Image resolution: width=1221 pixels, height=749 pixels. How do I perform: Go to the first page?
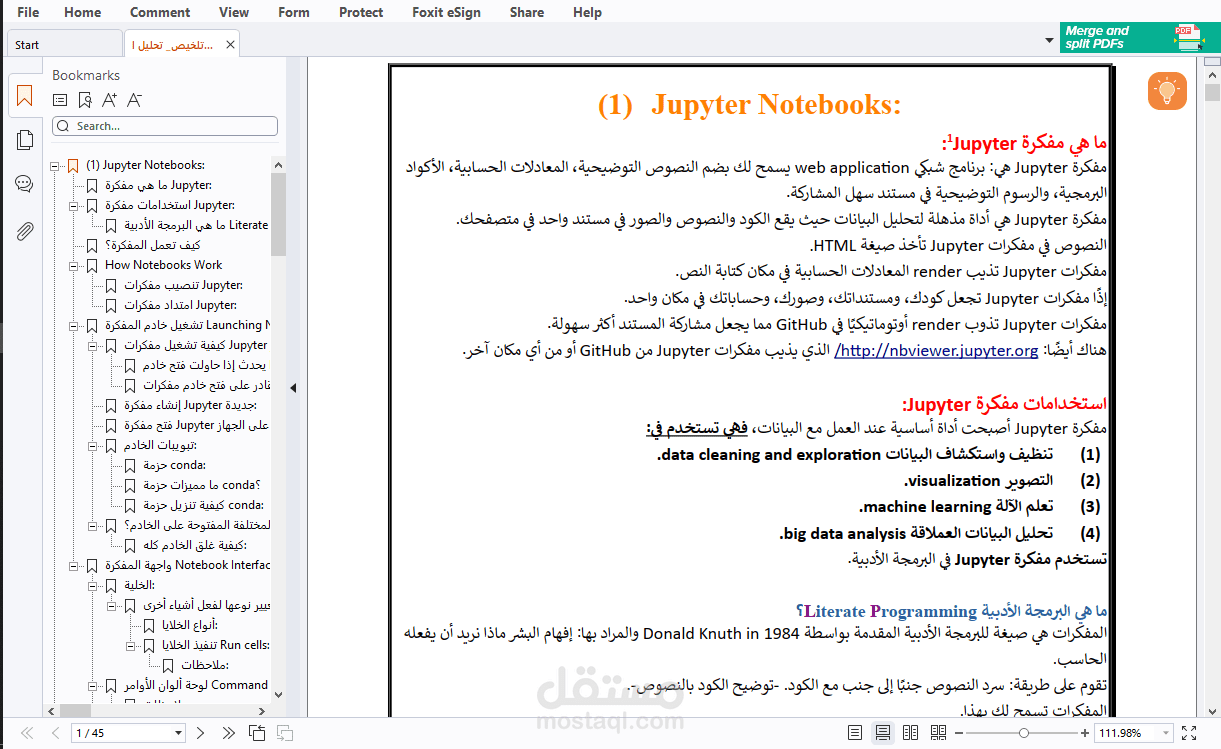[x=27, y=733]
